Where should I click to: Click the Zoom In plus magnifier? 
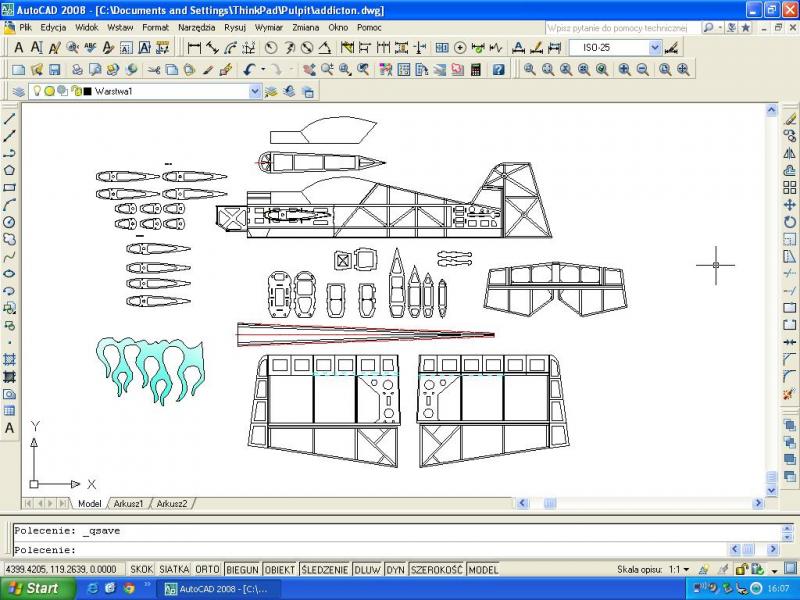(x=624, y=69)
